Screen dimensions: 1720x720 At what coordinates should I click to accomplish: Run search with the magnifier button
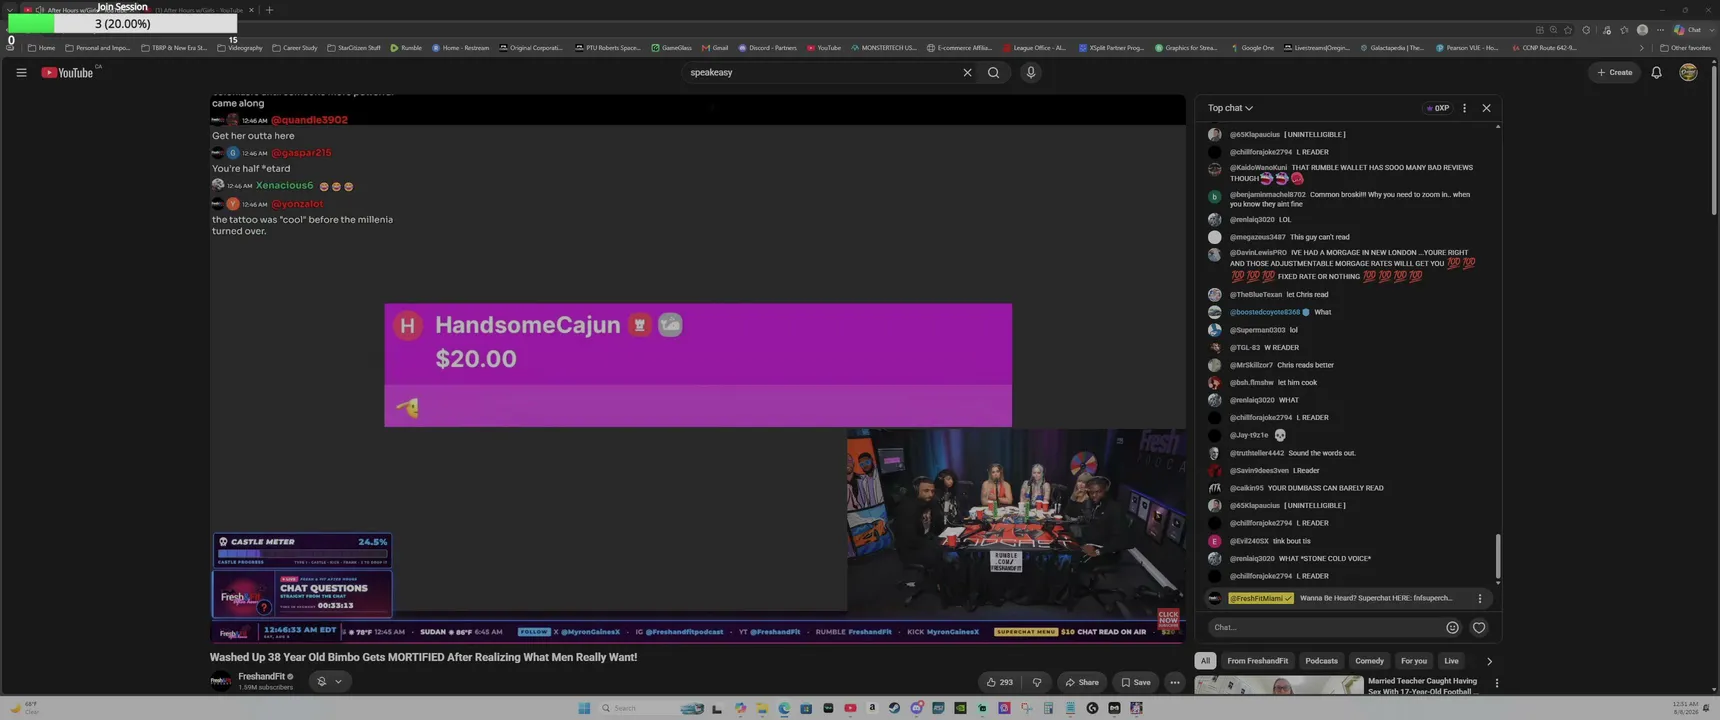tap(993, 72)
